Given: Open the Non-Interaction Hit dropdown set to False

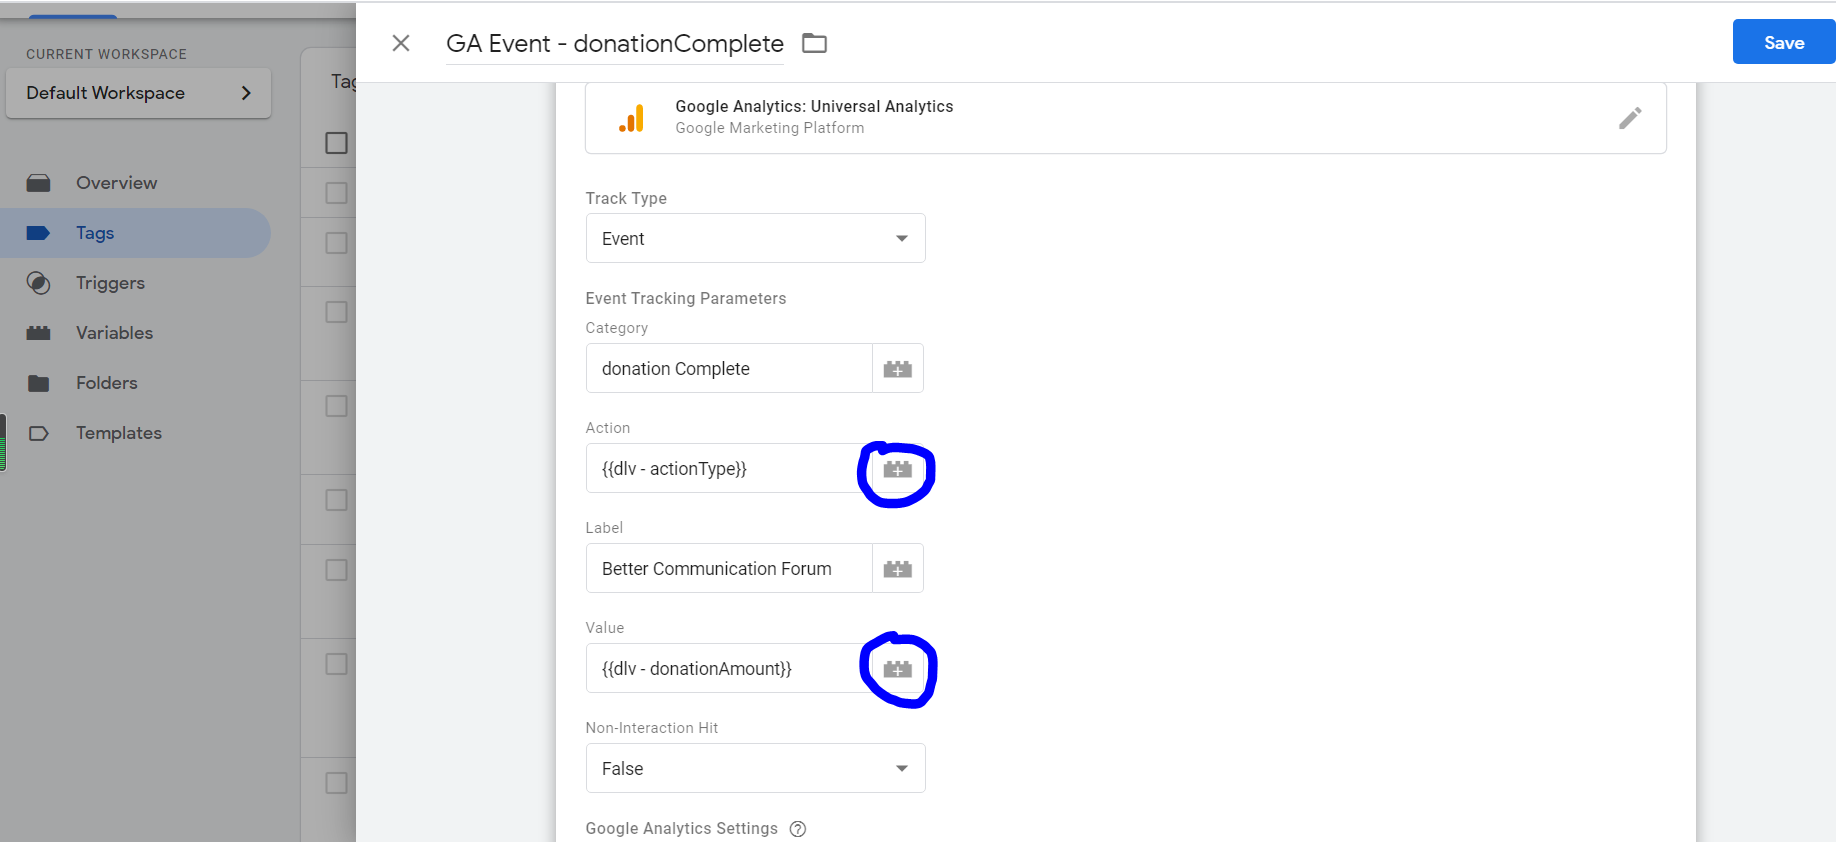Looking at the screenshot, I should pyautogui.click(x=756, y=768).
